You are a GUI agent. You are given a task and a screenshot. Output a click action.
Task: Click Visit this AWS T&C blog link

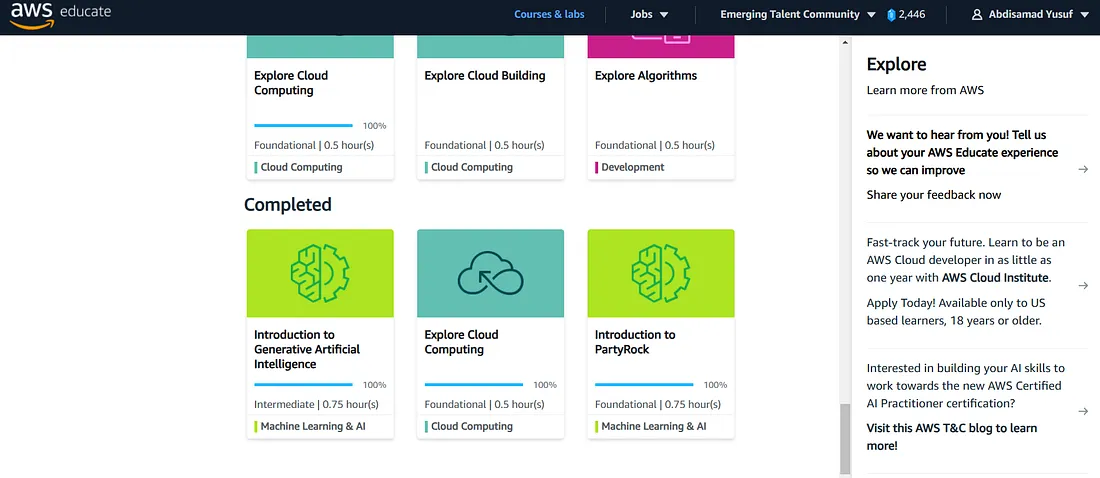(x=952, y=437)
